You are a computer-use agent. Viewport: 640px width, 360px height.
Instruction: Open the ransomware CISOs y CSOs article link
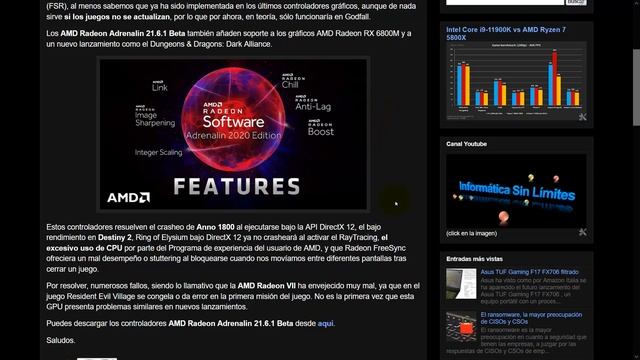point(531,318)
